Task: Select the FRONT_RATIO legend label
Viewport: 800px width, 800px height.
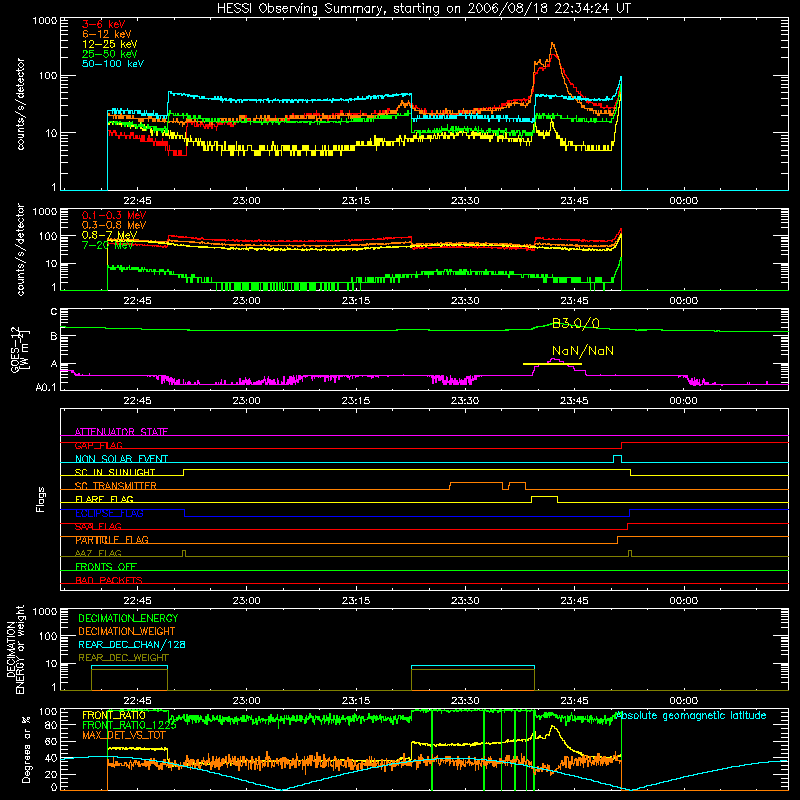Action: click(114, 715)
